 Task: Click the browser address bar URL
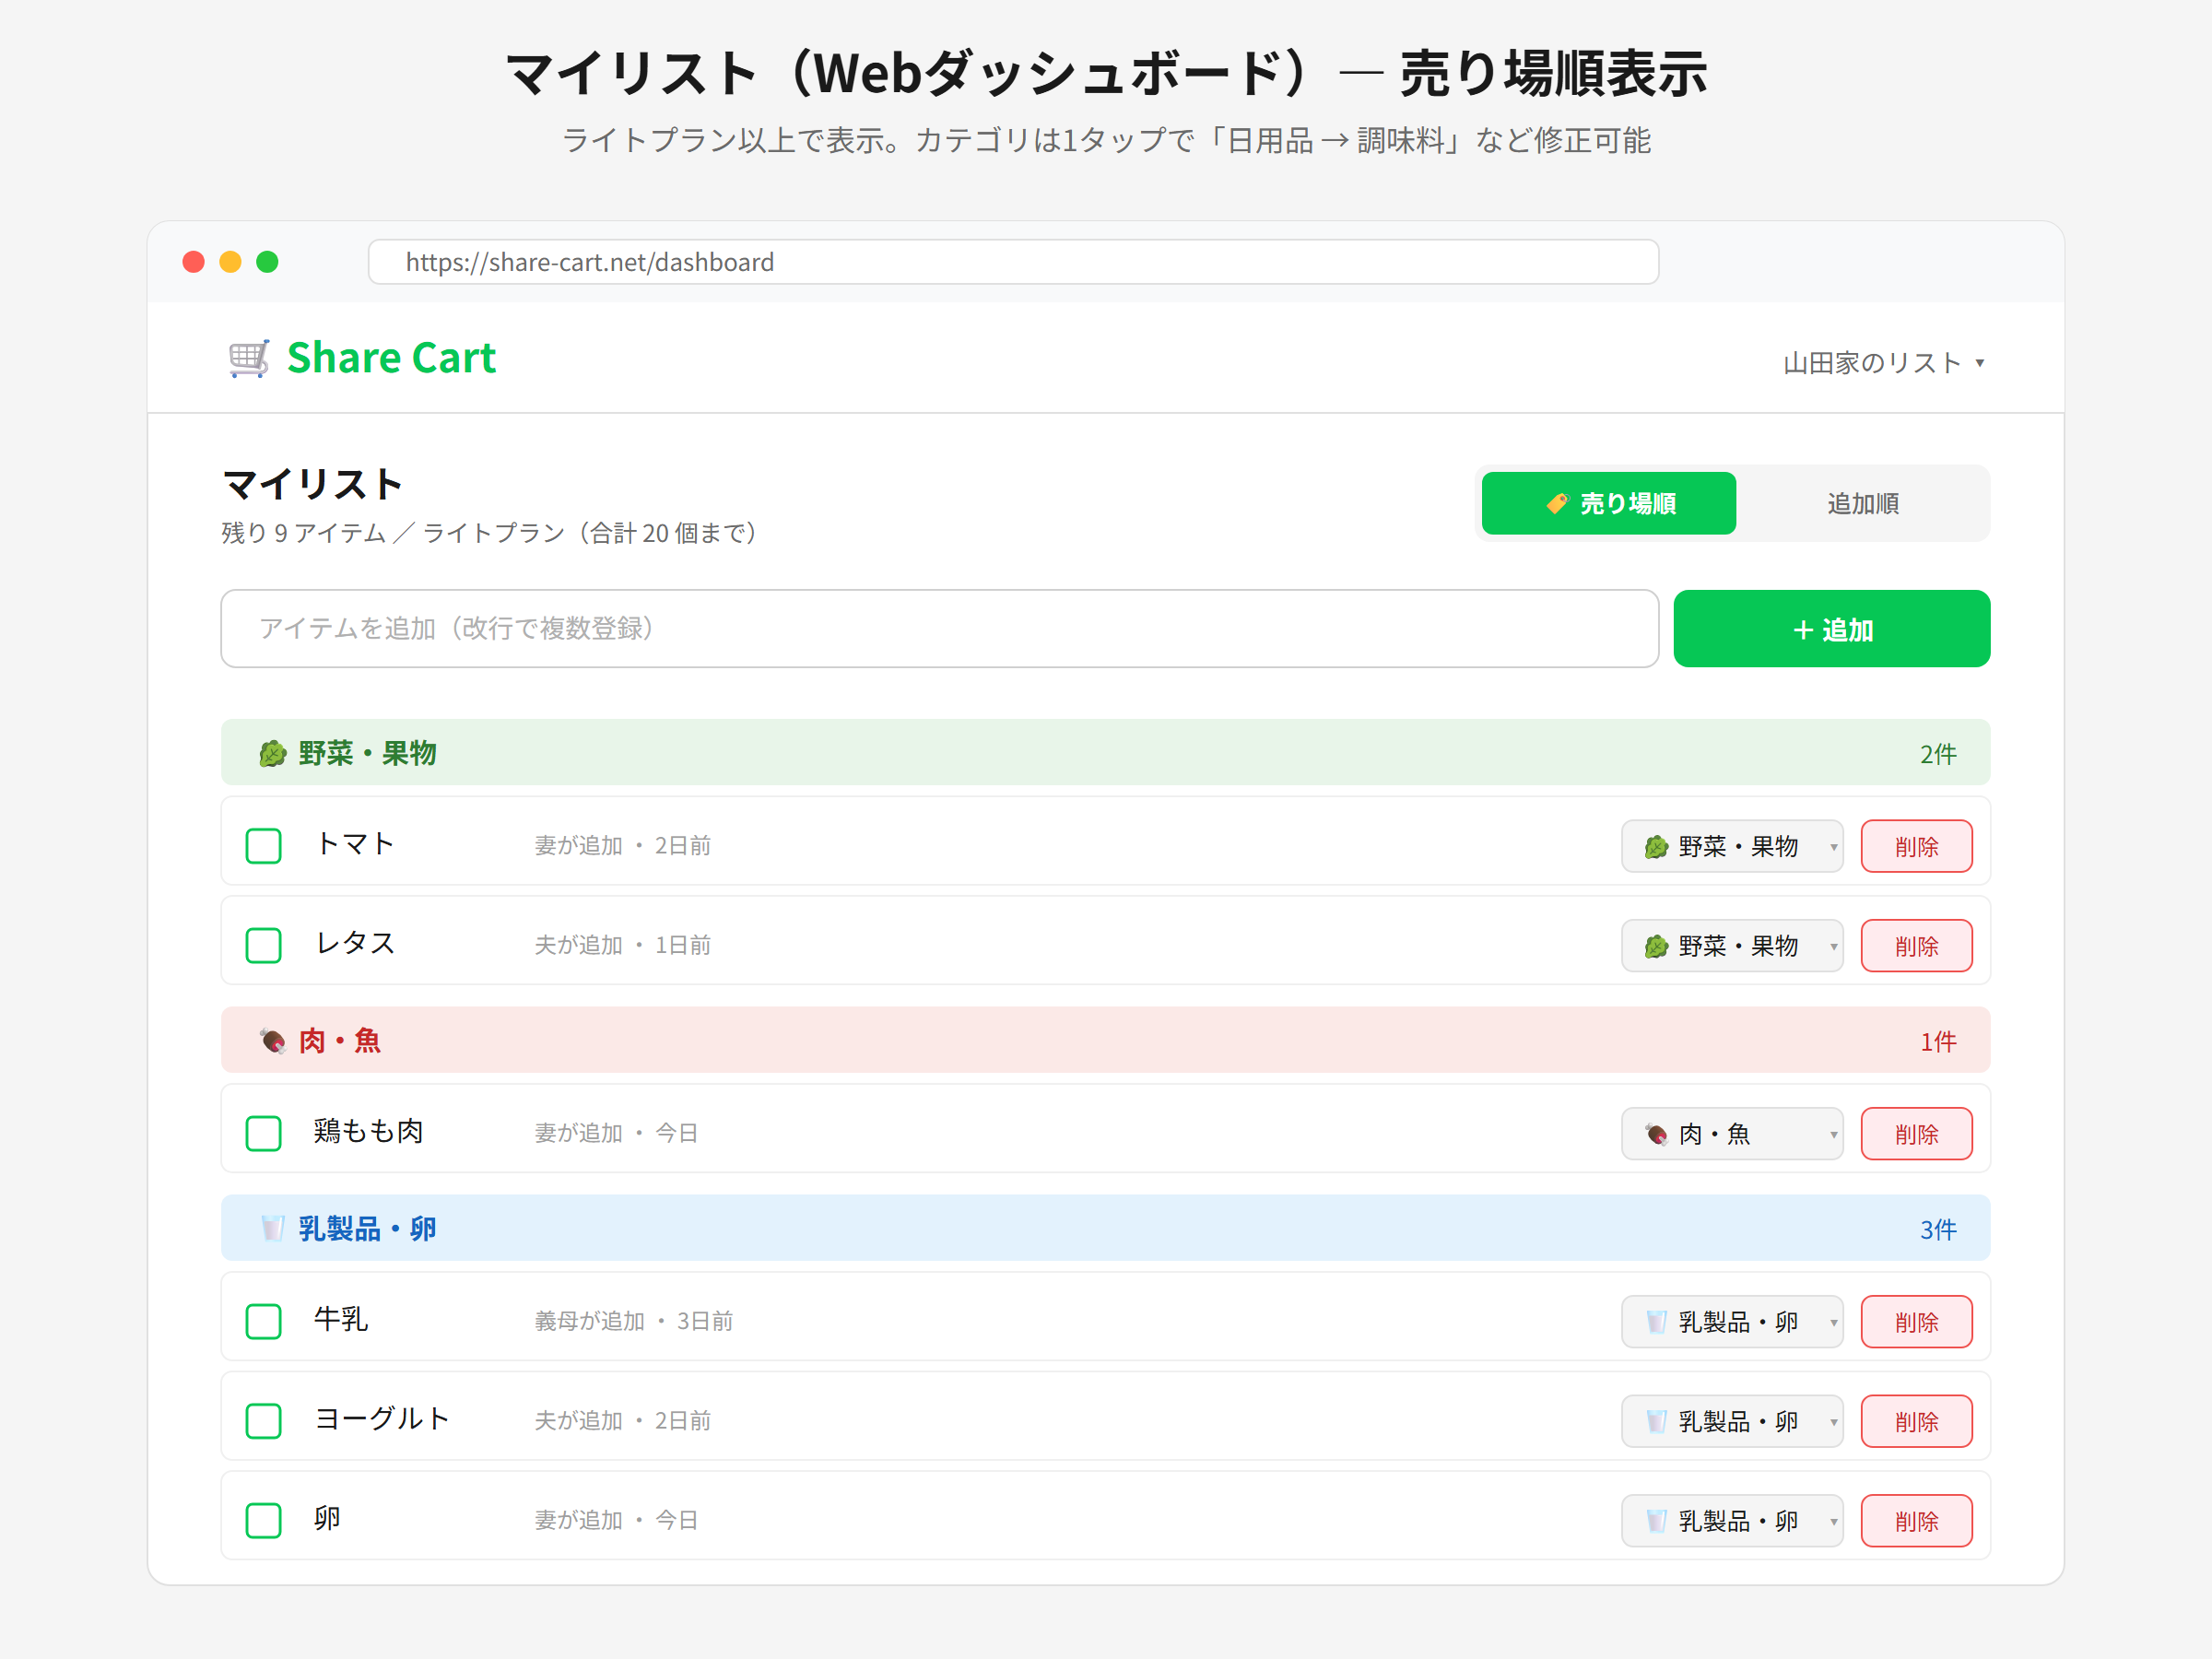coord(1013,262)
